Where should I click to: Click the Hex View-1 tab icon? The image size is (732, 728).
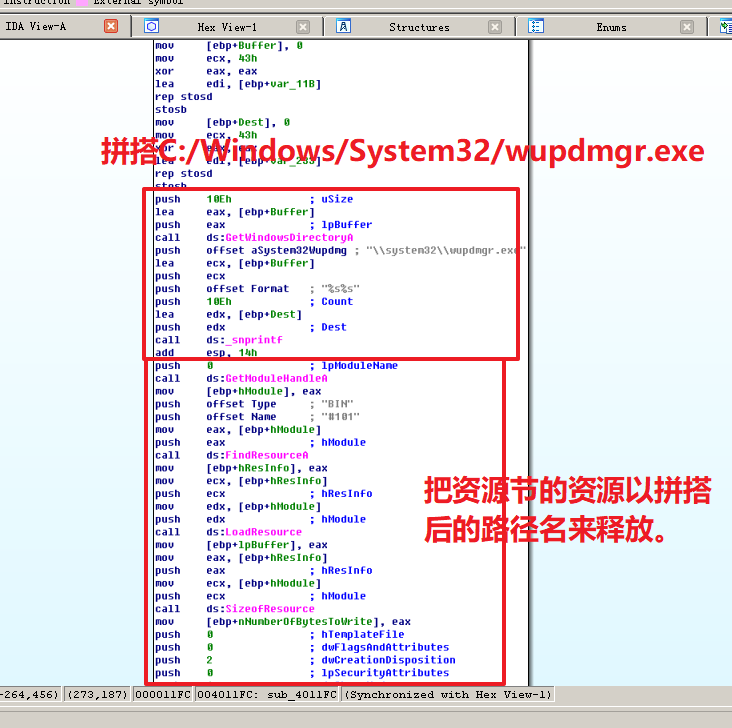(x=151, y=26)
